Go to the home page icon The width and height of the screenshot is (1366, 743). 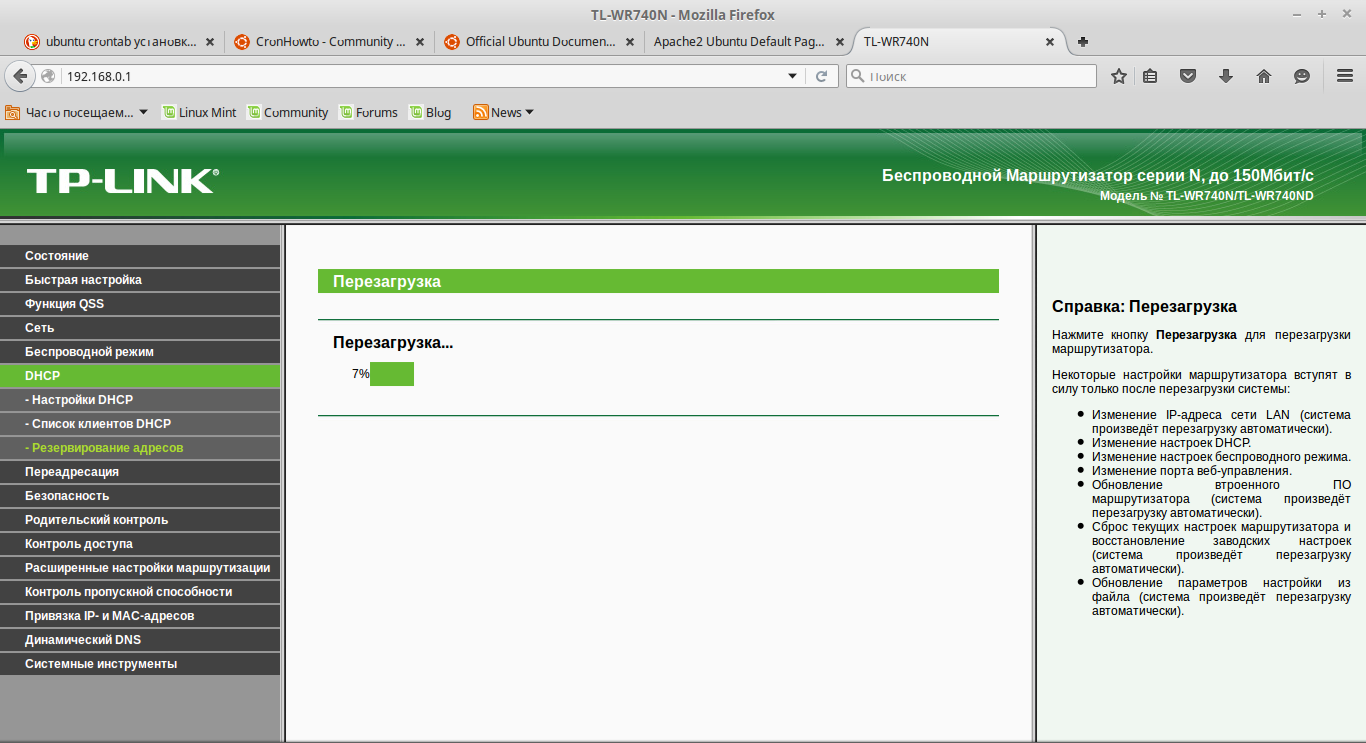1264,76
